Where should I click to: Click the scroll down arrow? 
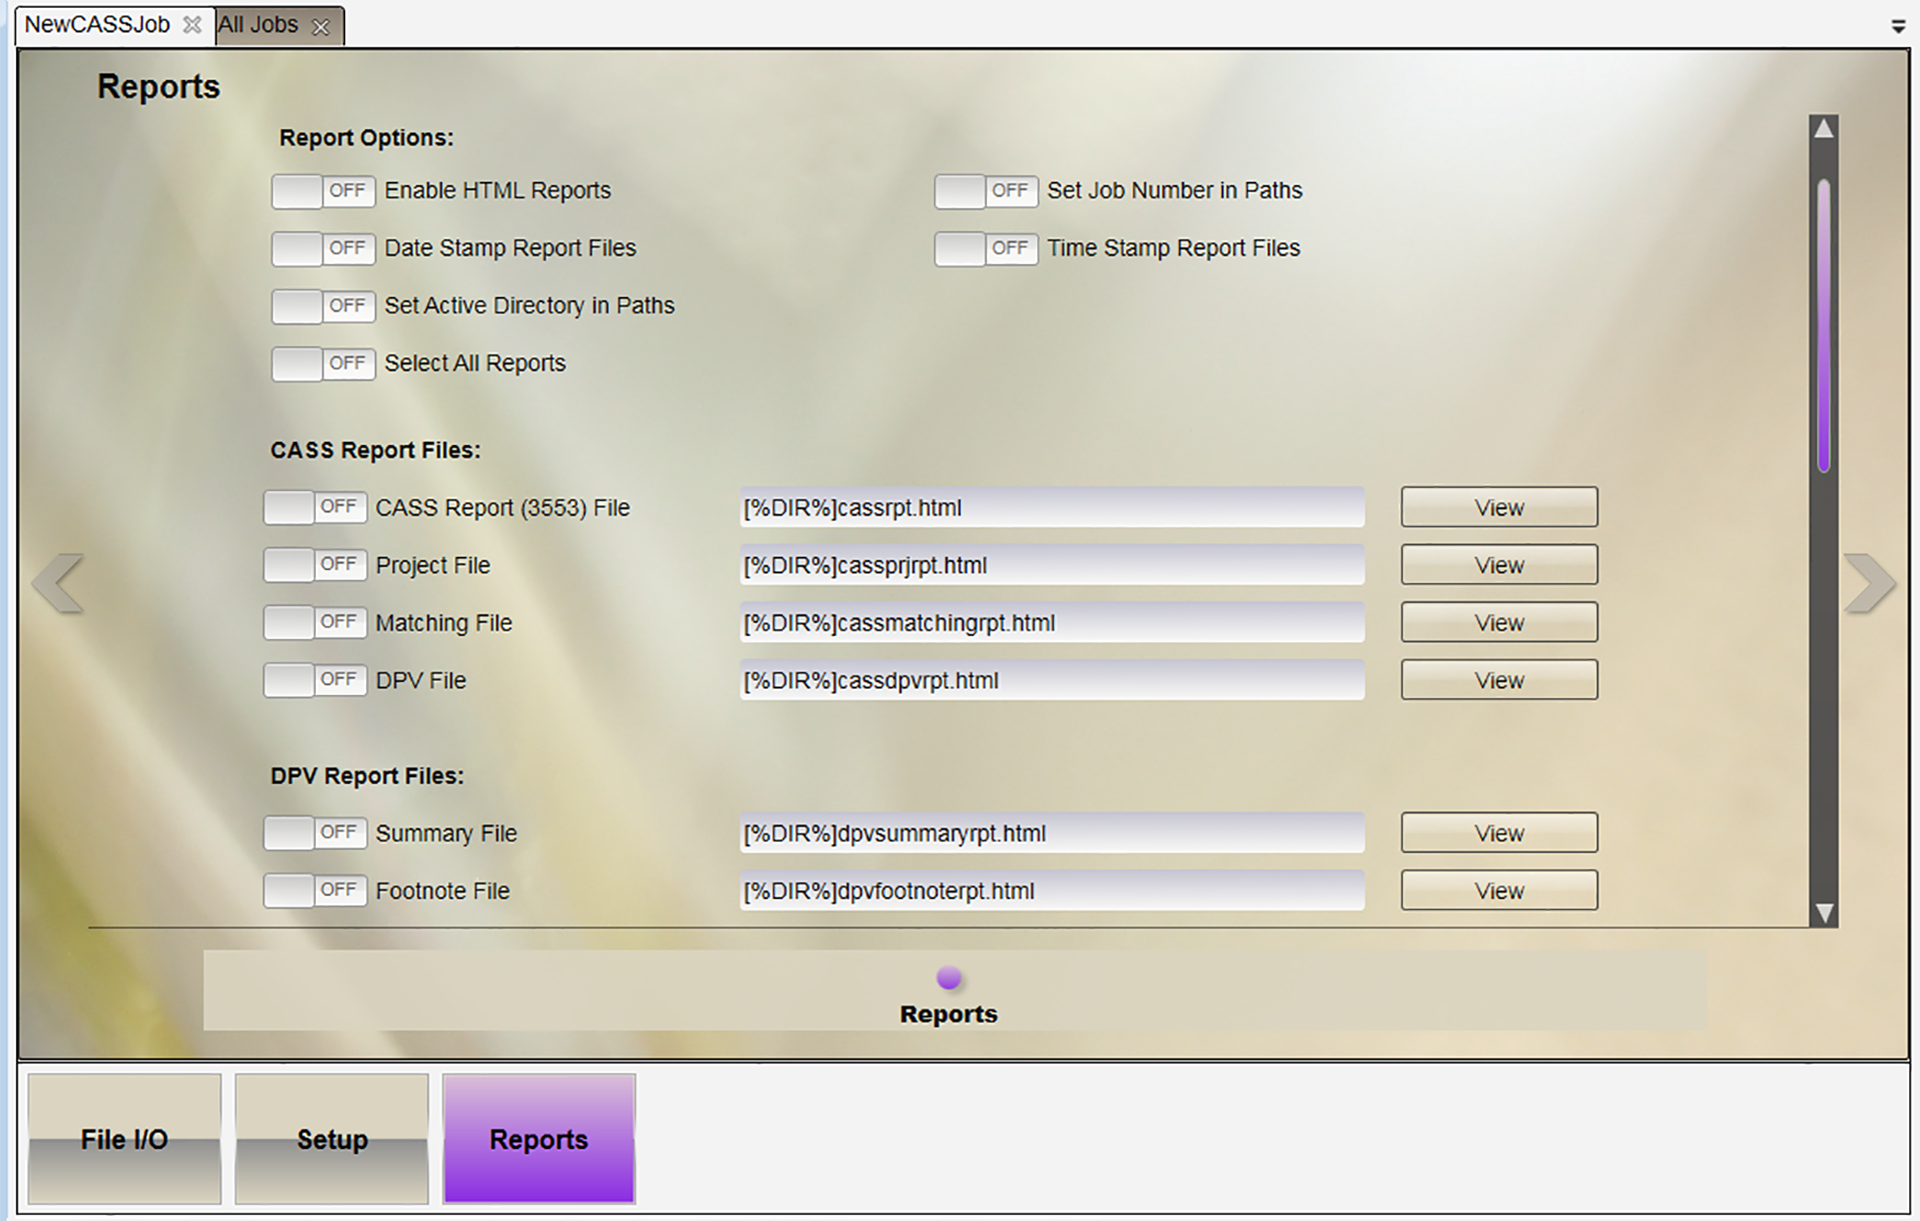(x=1824, y=912)
